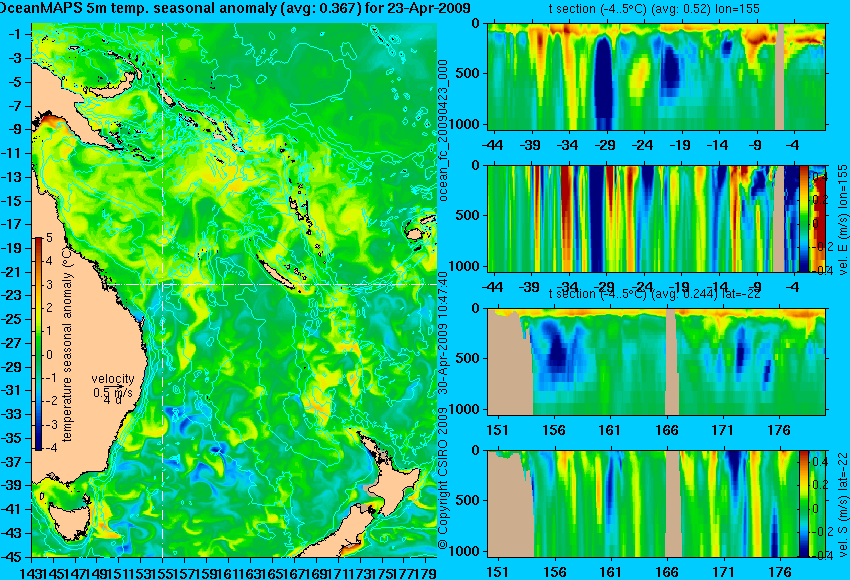Click '-9' tick under the vel. E section

757,287
